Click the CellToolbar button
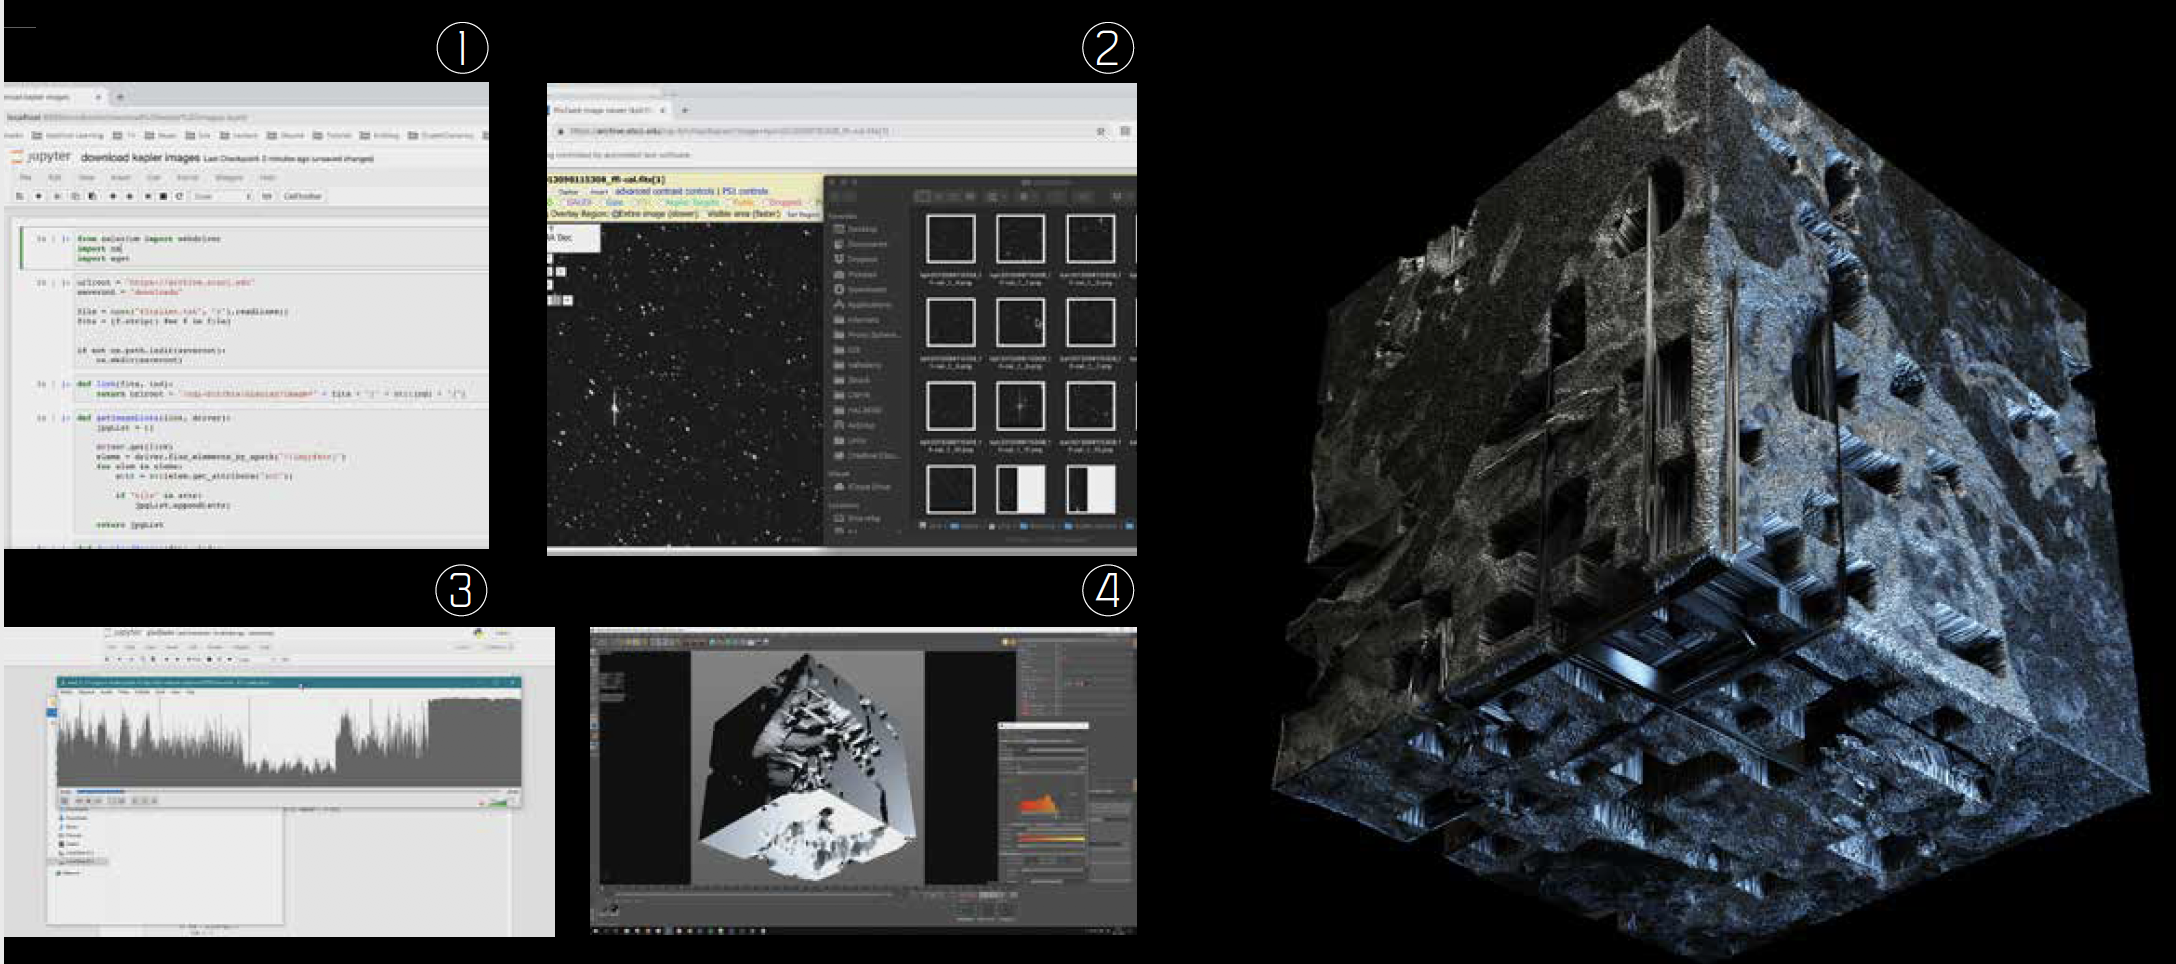The image size is (2176, 964). (x=303, y=196)
